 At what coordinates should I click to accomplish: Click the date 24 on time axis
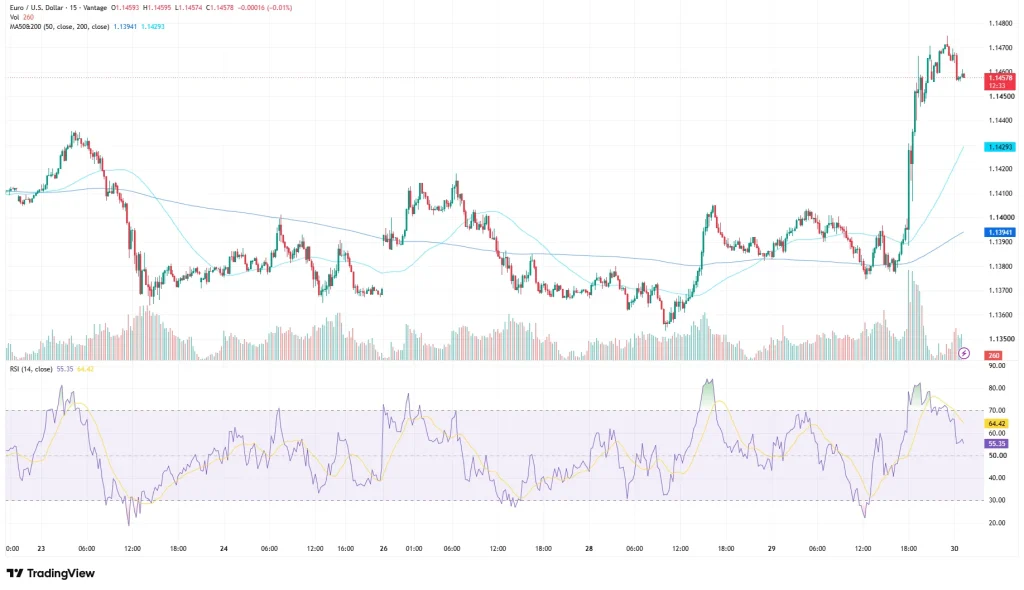pos(224,549)
